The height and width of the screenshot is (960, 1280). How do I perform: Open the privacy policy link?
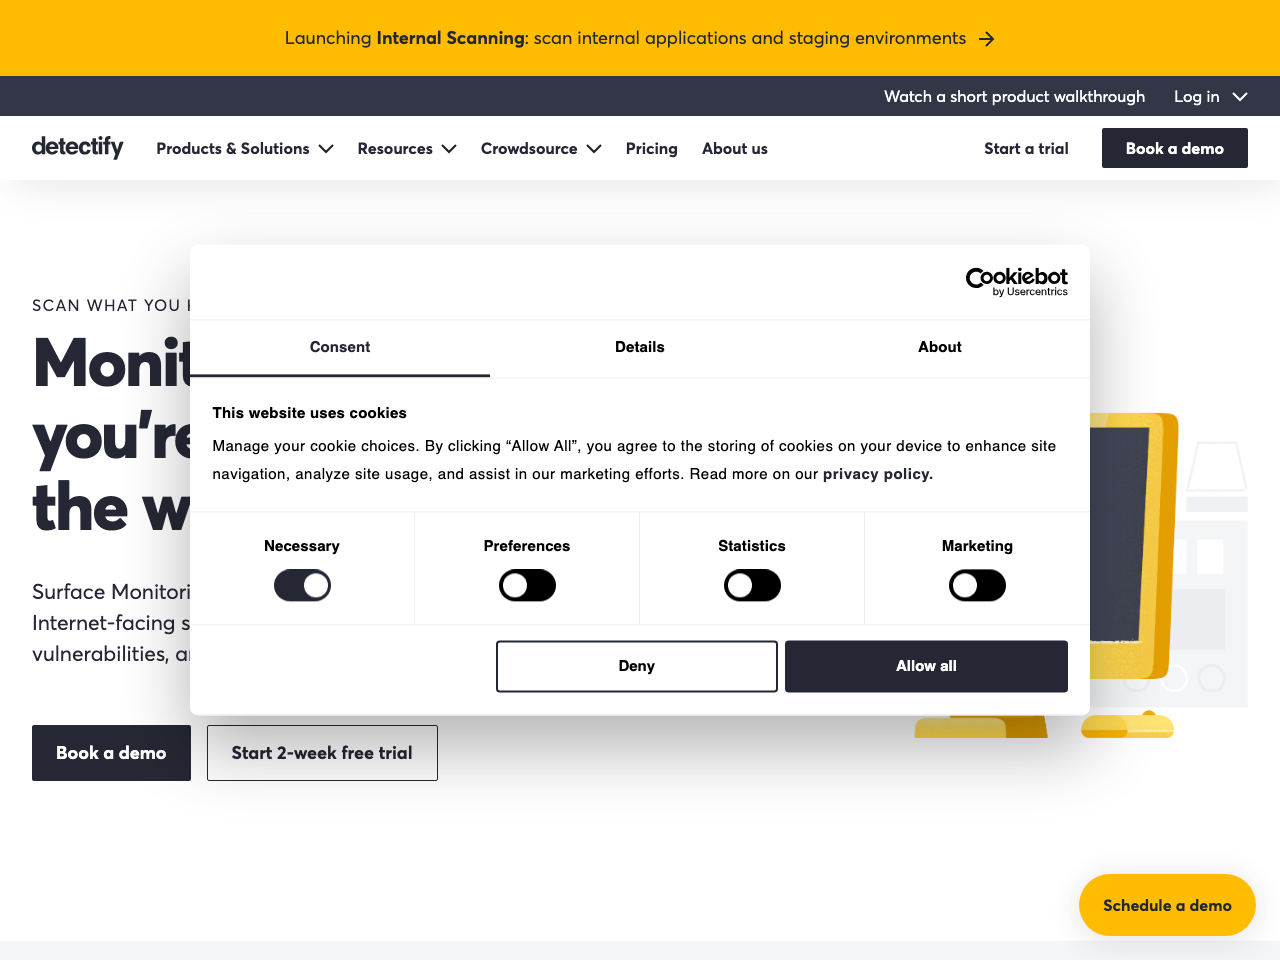click(x=875, y=474)
